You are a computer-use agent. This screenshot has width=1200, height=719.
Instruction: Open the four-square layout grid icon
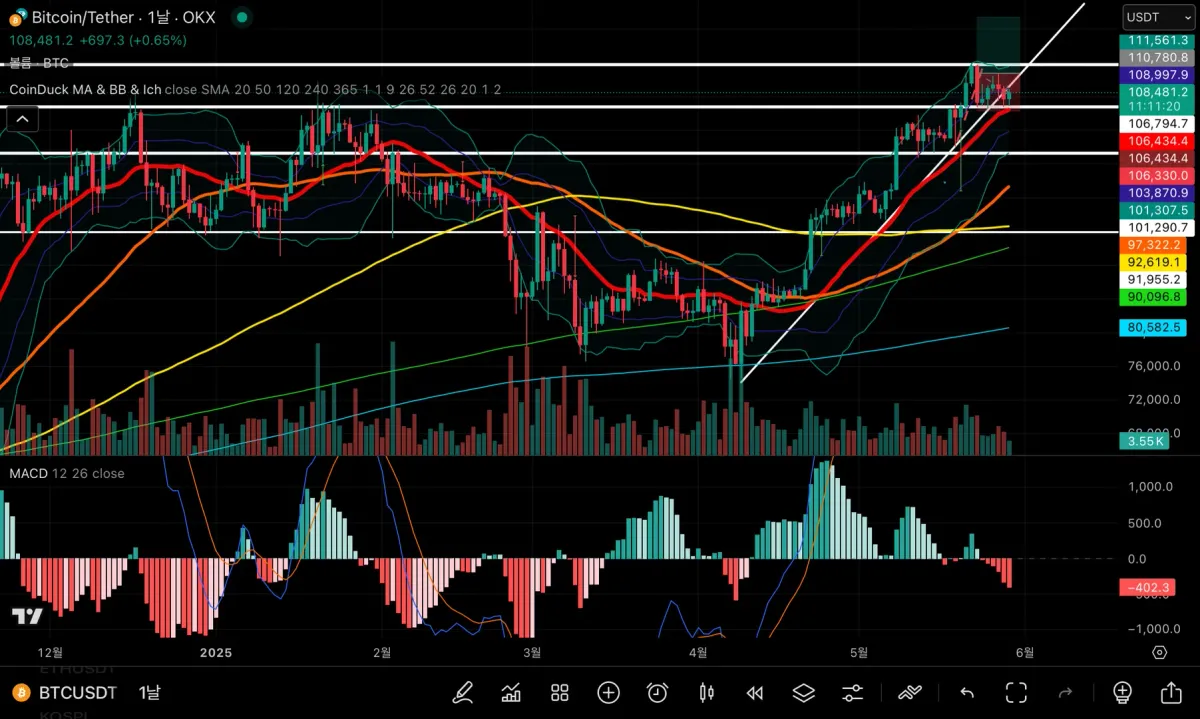tap(560, 692)
